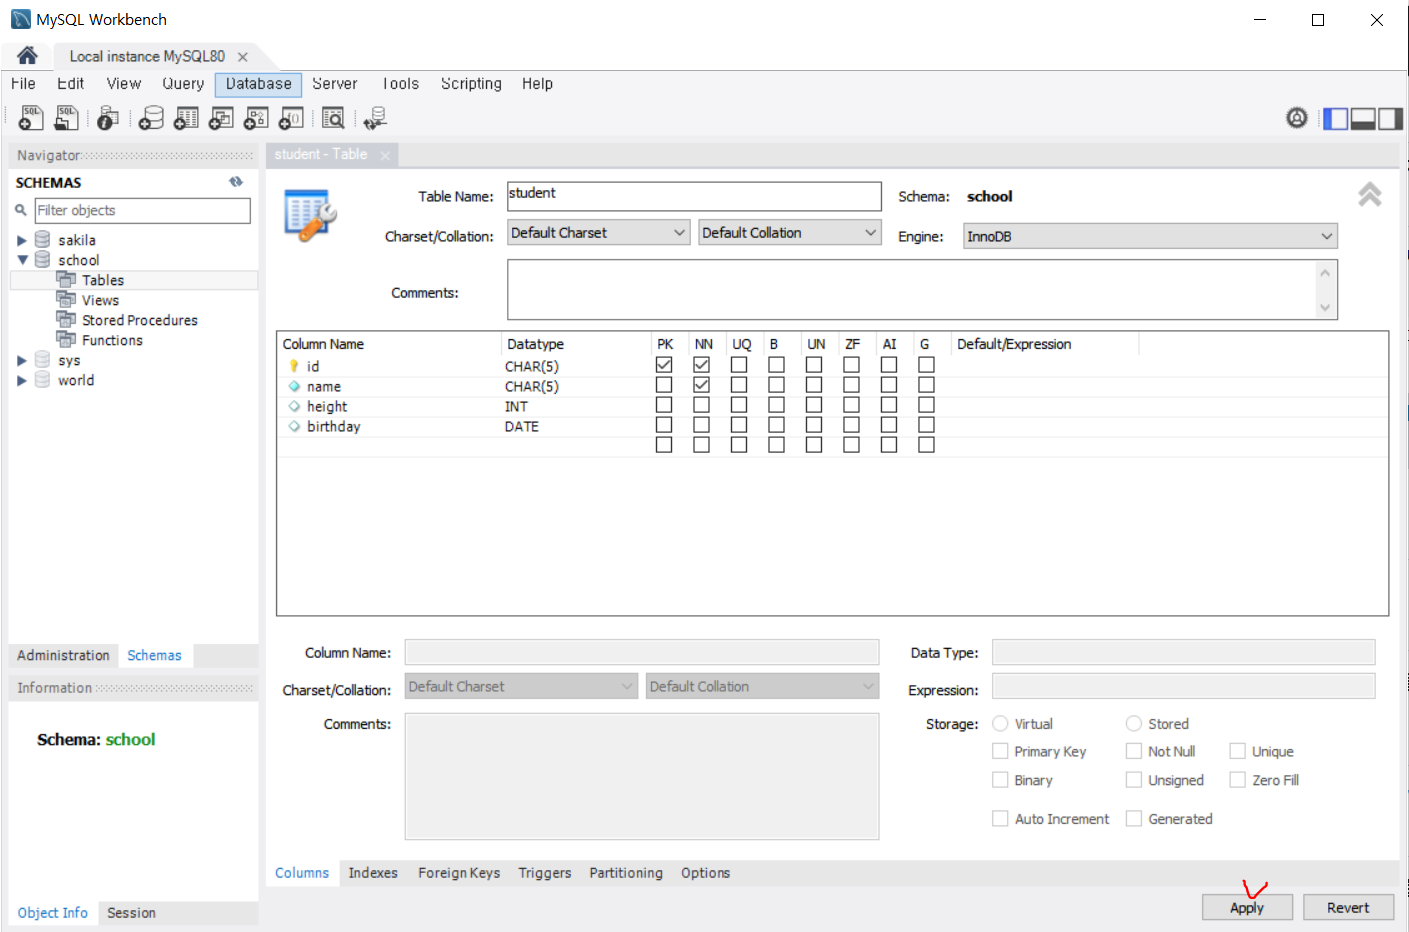Open the Session info tab
The image size is (1409, 932).
(131, 913)
